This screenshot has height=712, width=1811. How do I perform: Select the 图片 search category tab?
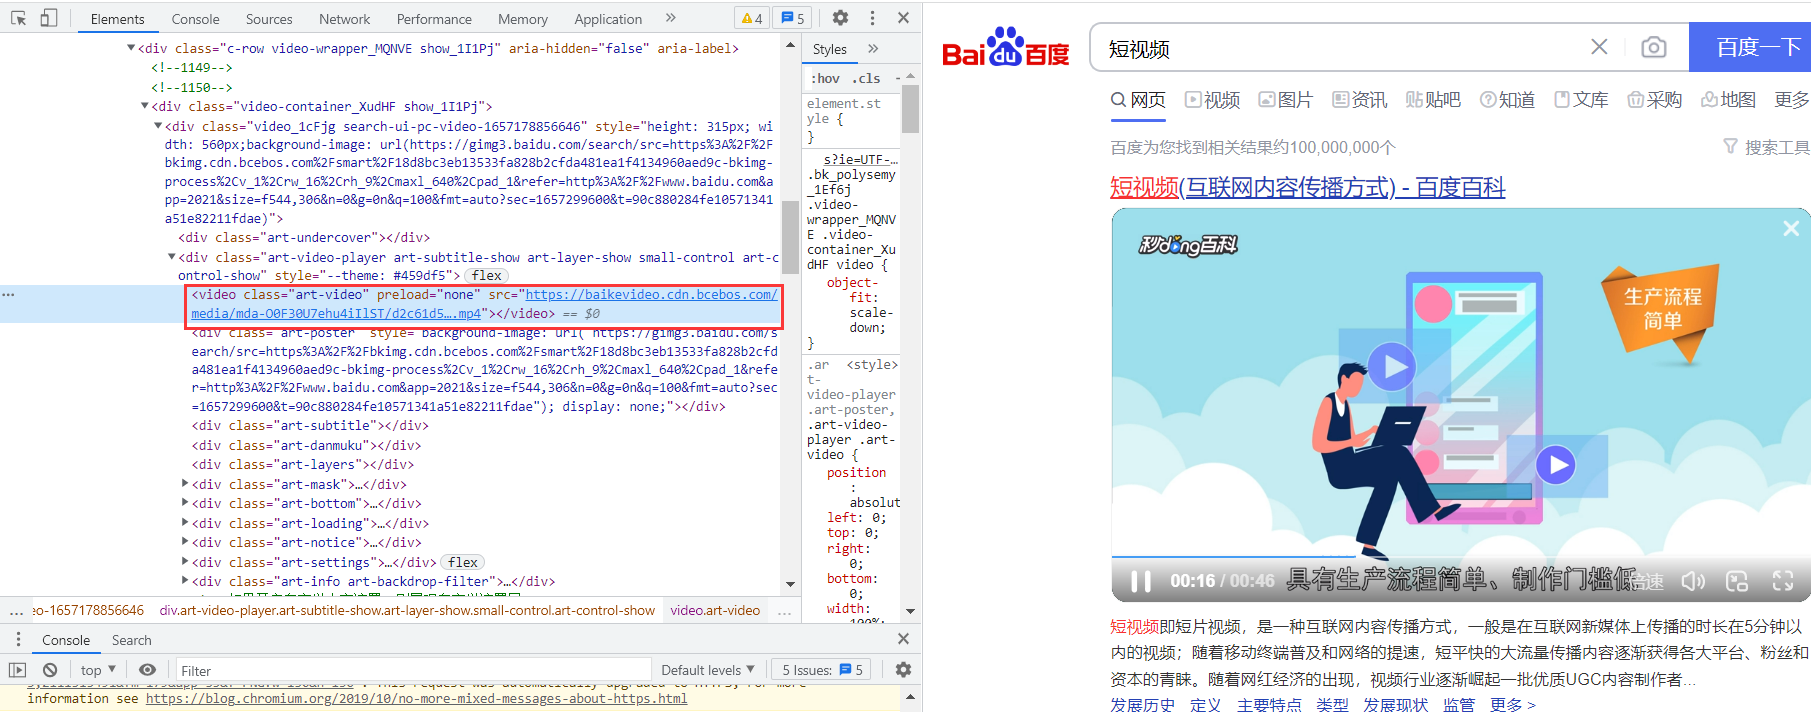1285,100
